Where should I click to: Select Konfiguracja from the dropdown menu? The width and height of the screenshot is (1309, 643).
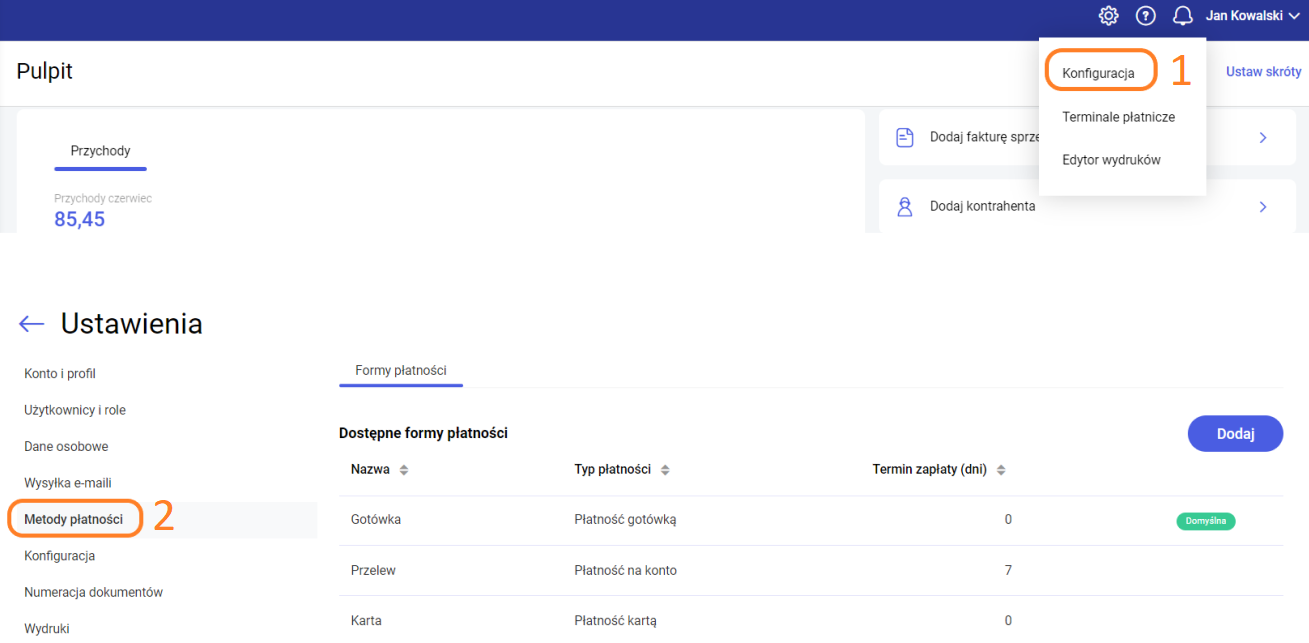point(1098,73)
